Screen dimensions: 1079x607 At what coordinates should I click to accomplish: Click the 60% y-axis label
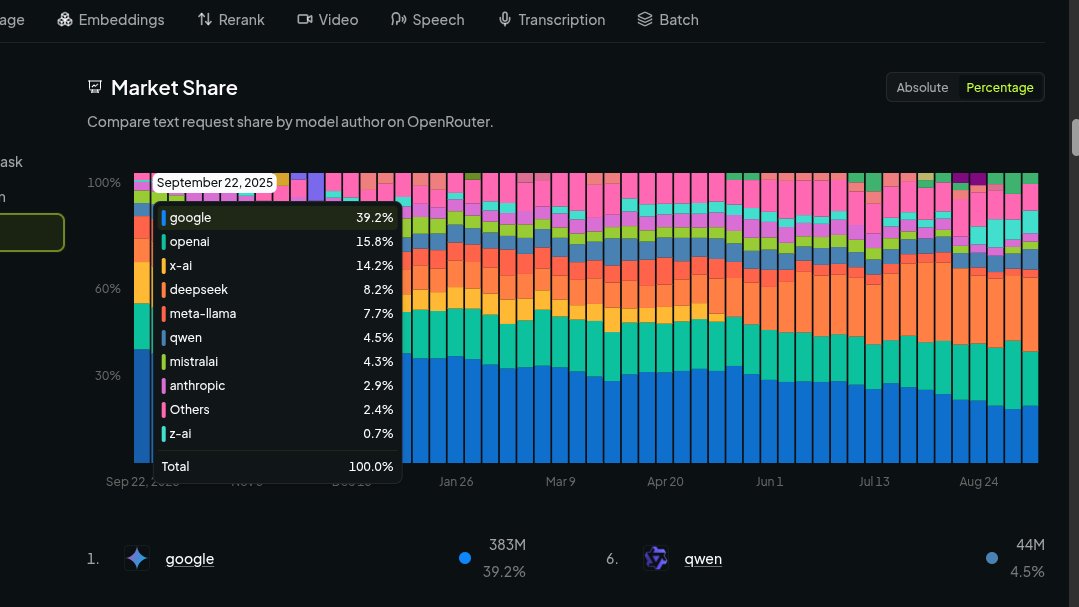[x=108, y=288]
